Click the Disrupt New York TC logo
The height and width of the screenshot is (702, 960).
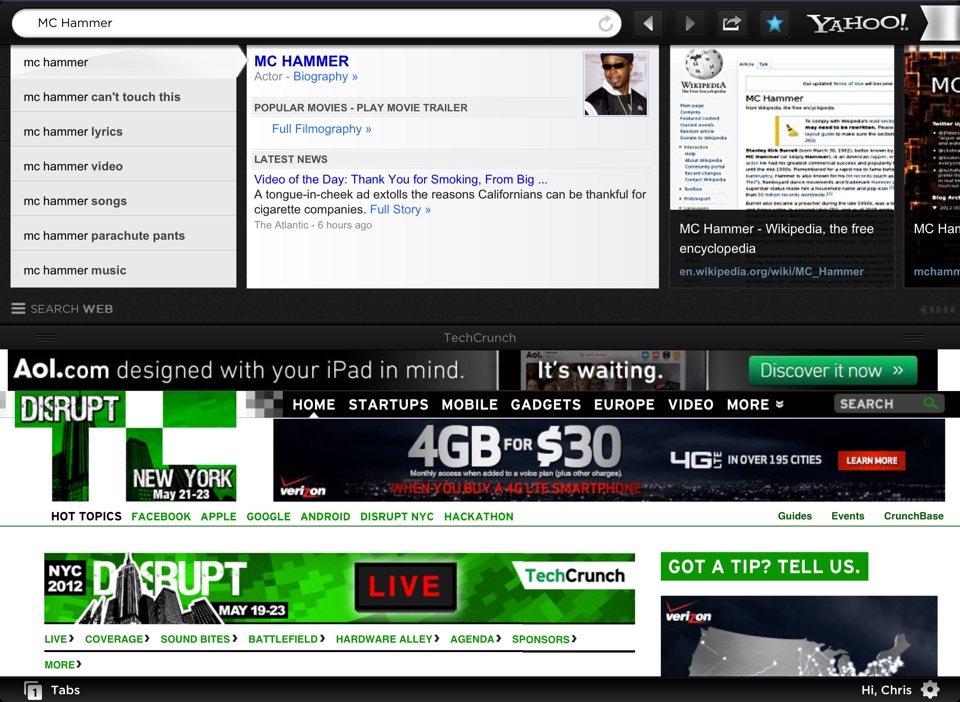point(126,447)
